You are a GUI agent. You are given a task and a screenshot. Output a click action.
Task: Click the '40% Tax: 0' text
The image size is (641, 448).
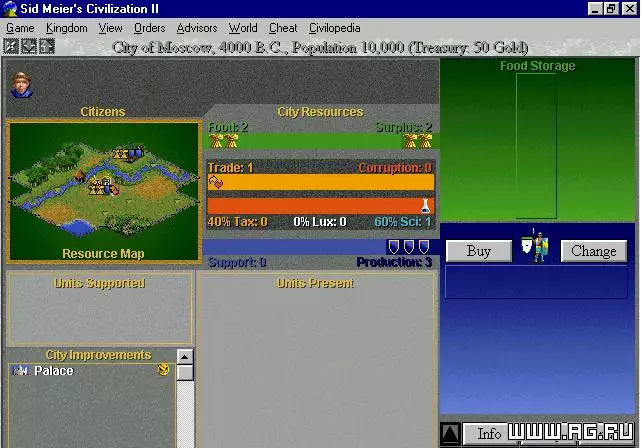point(238,222)
